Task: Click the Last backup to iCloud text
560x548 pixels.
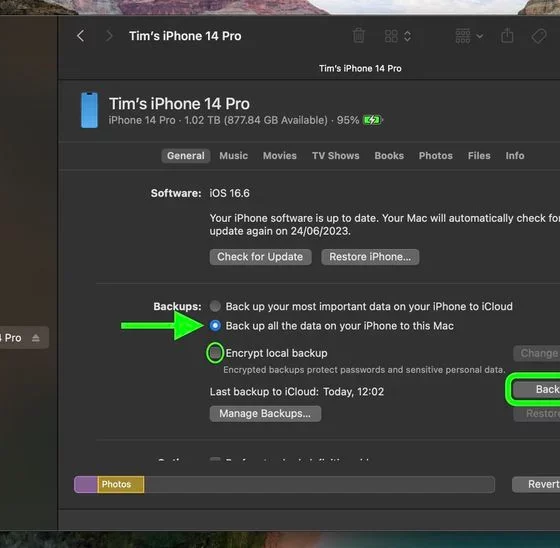Action: (296, 392)
